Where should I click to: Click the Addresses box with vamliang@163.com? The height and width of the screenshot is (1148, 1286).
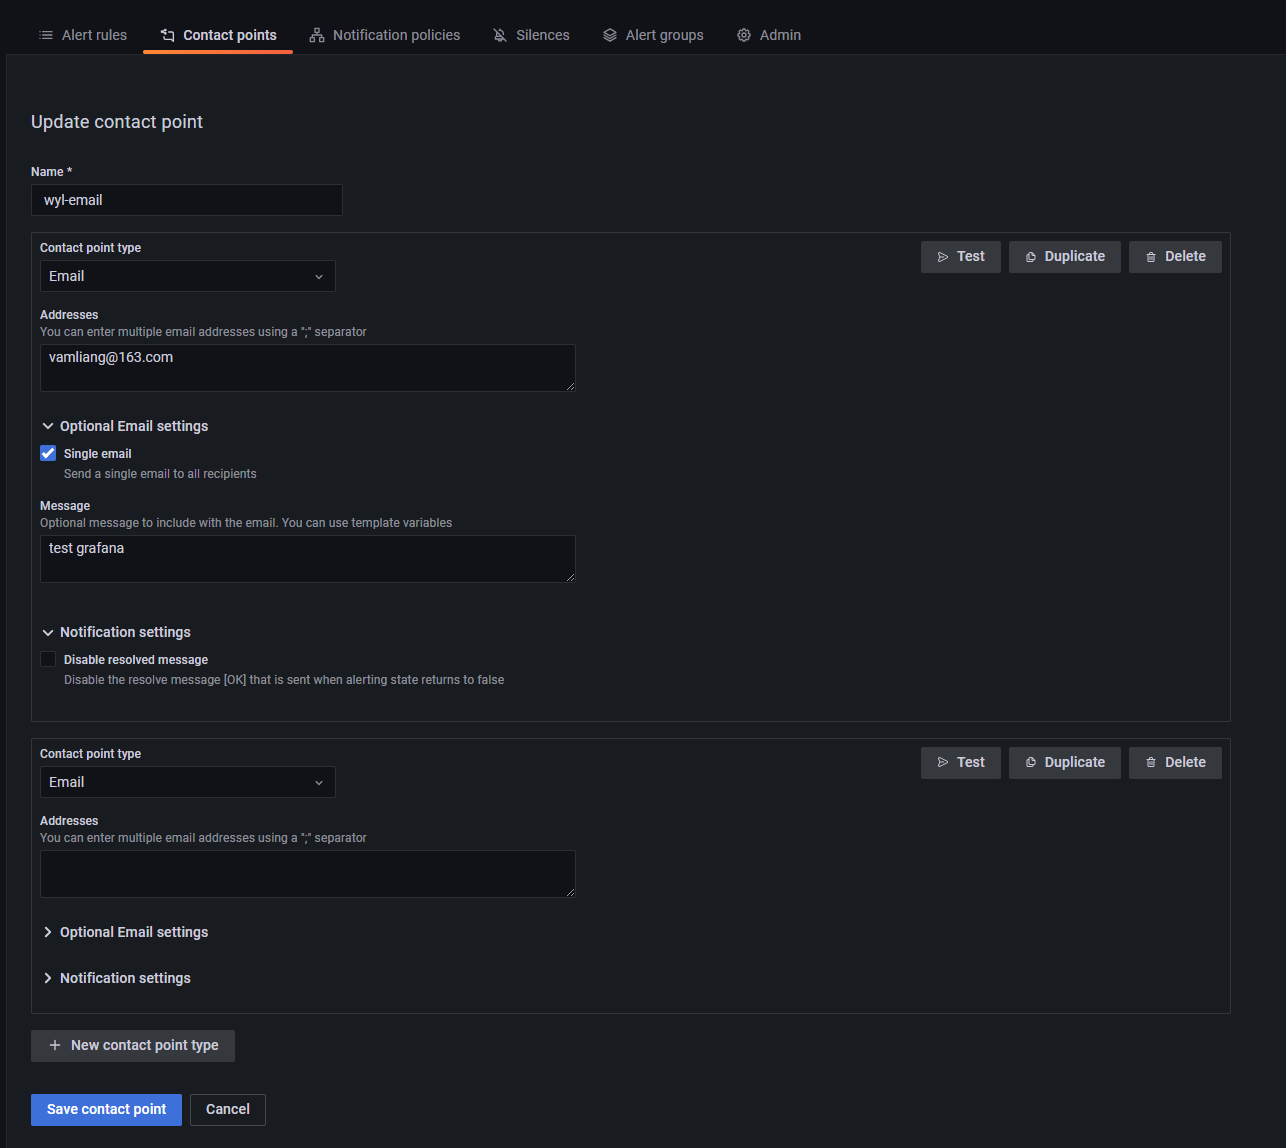pyautogui.click(x=308, y=368)
